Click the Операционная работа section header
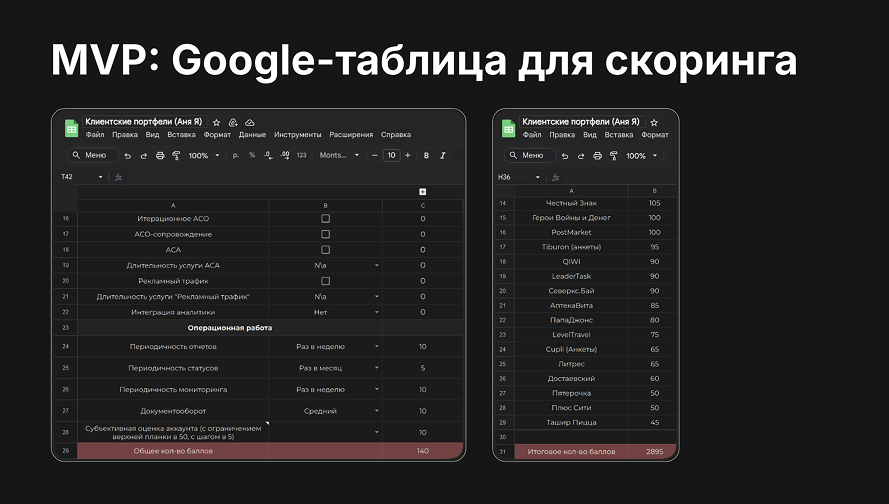 (230, 328)
